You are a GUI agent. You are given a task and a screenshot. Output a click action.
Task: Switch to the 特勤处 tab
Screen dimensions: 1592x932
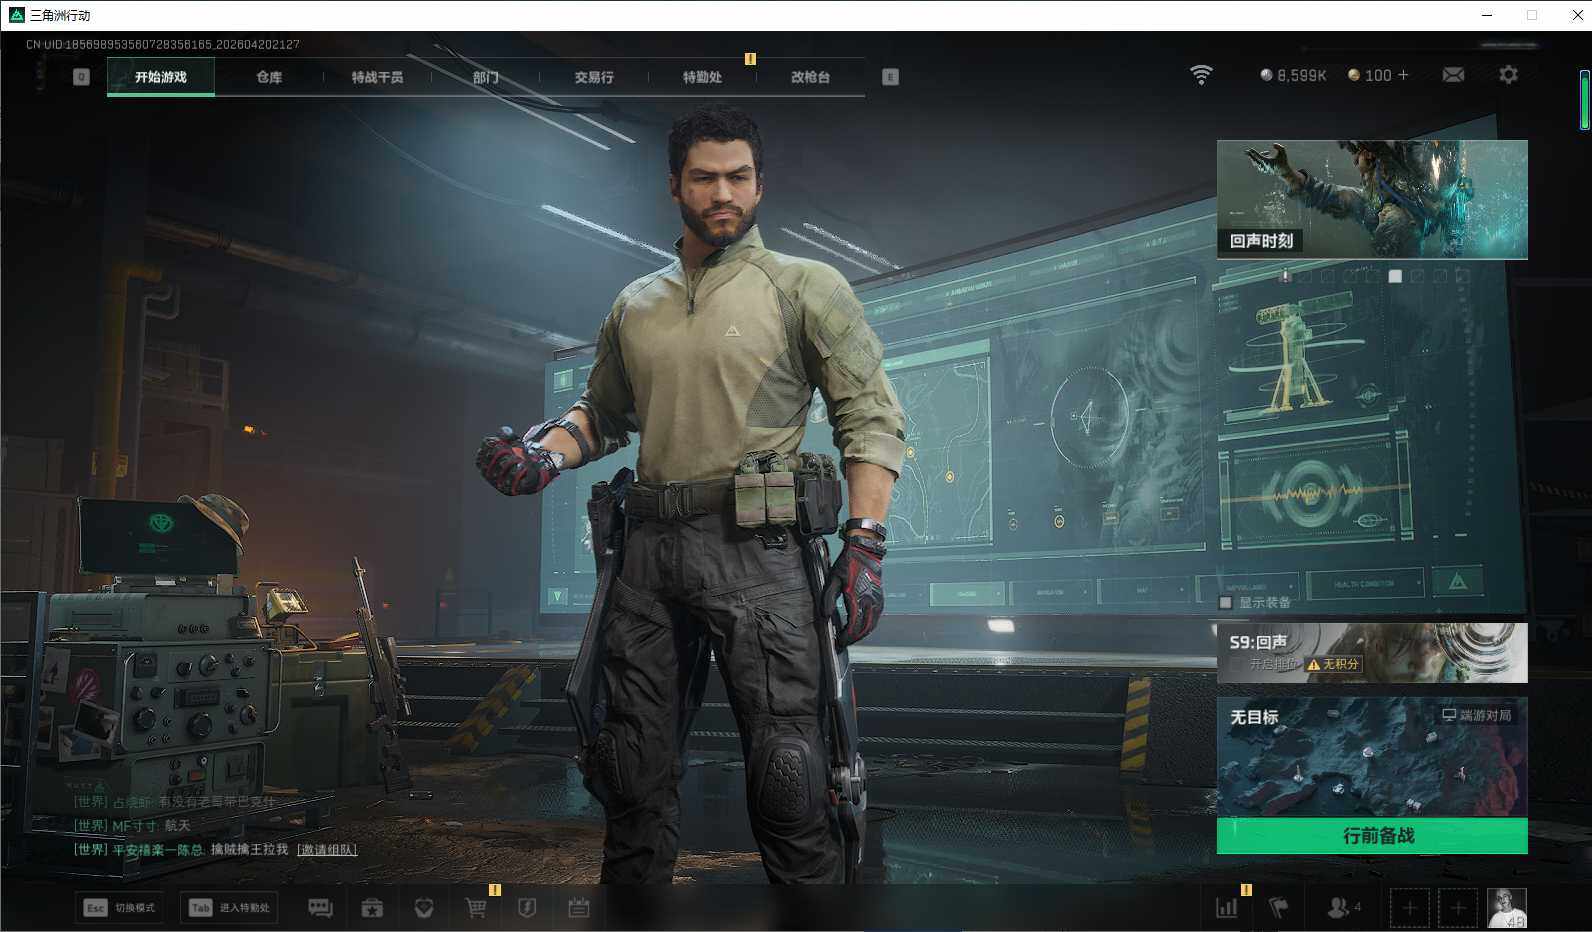click(x=702, y=77)
